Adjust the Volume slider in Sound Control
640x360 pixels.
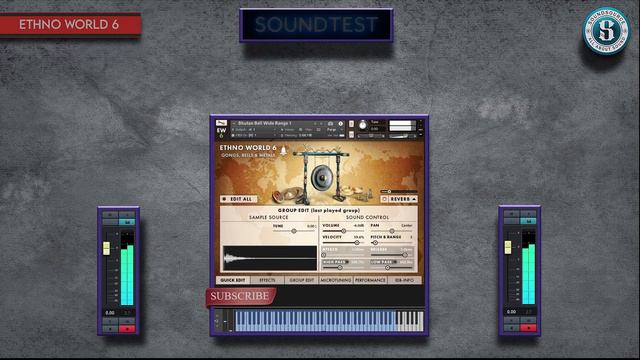(x=343, y=231)
